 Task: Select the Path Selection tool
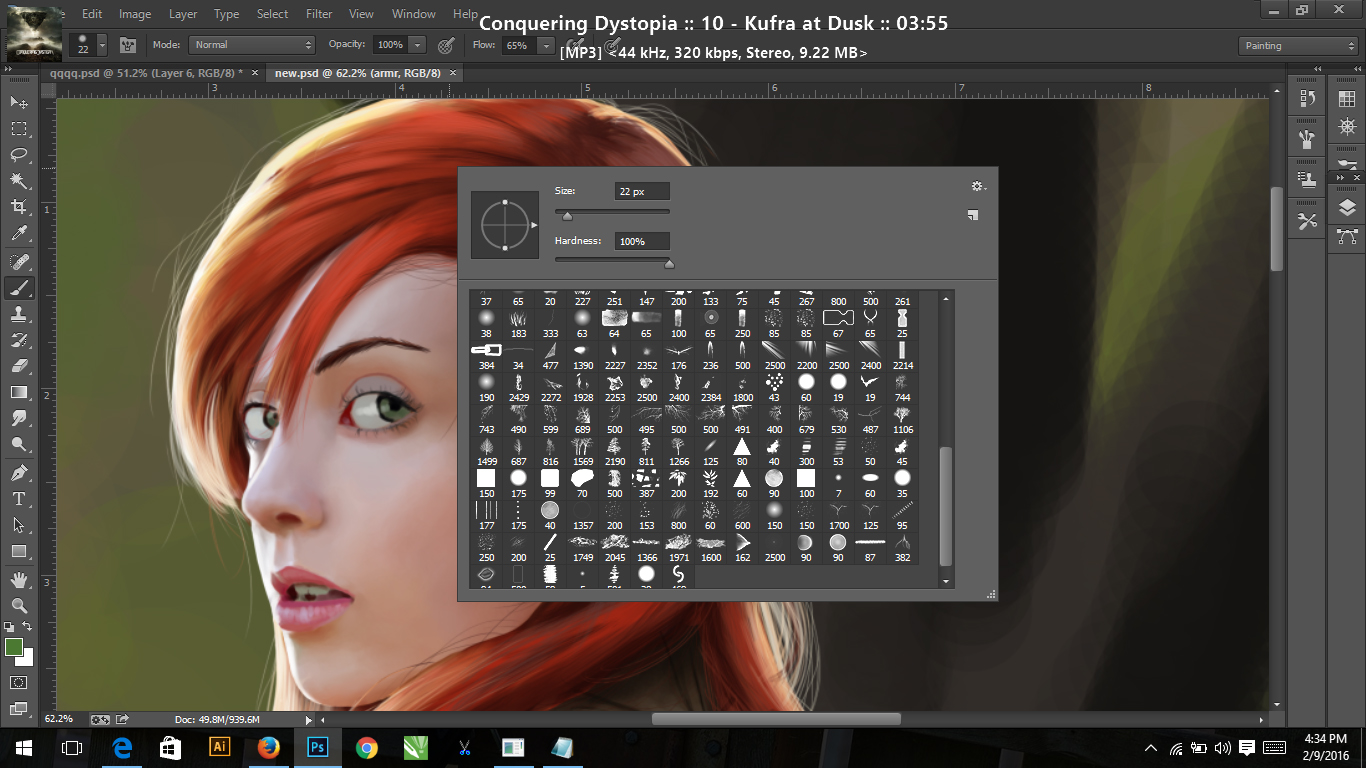point(19,525)
